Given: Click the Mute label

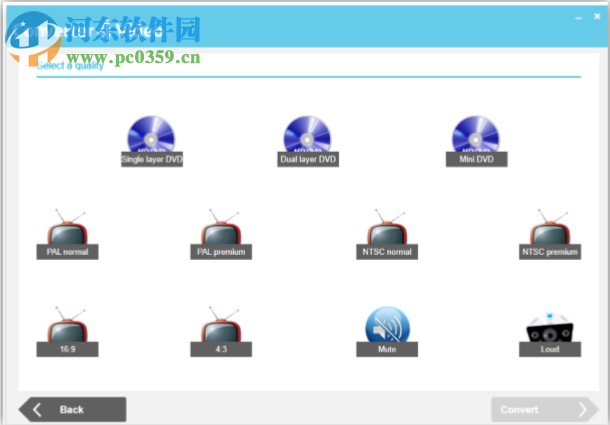Looking at the screenshot, I should coord(387,349).
